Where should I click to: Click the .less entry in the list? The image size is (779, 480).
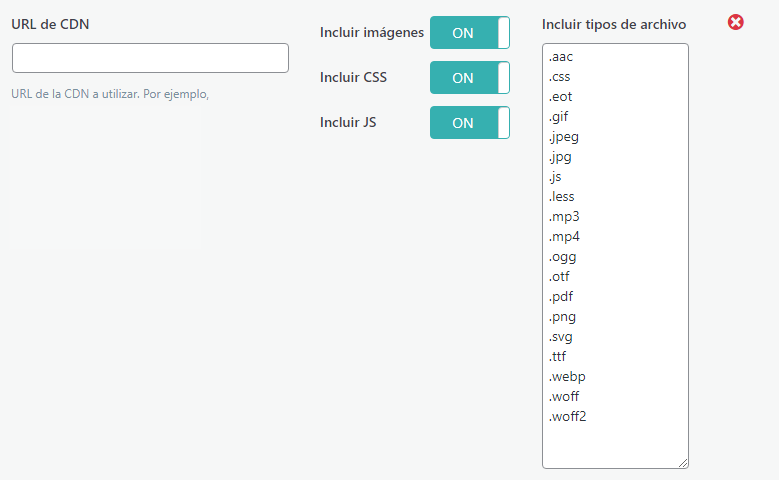[561, 197]
